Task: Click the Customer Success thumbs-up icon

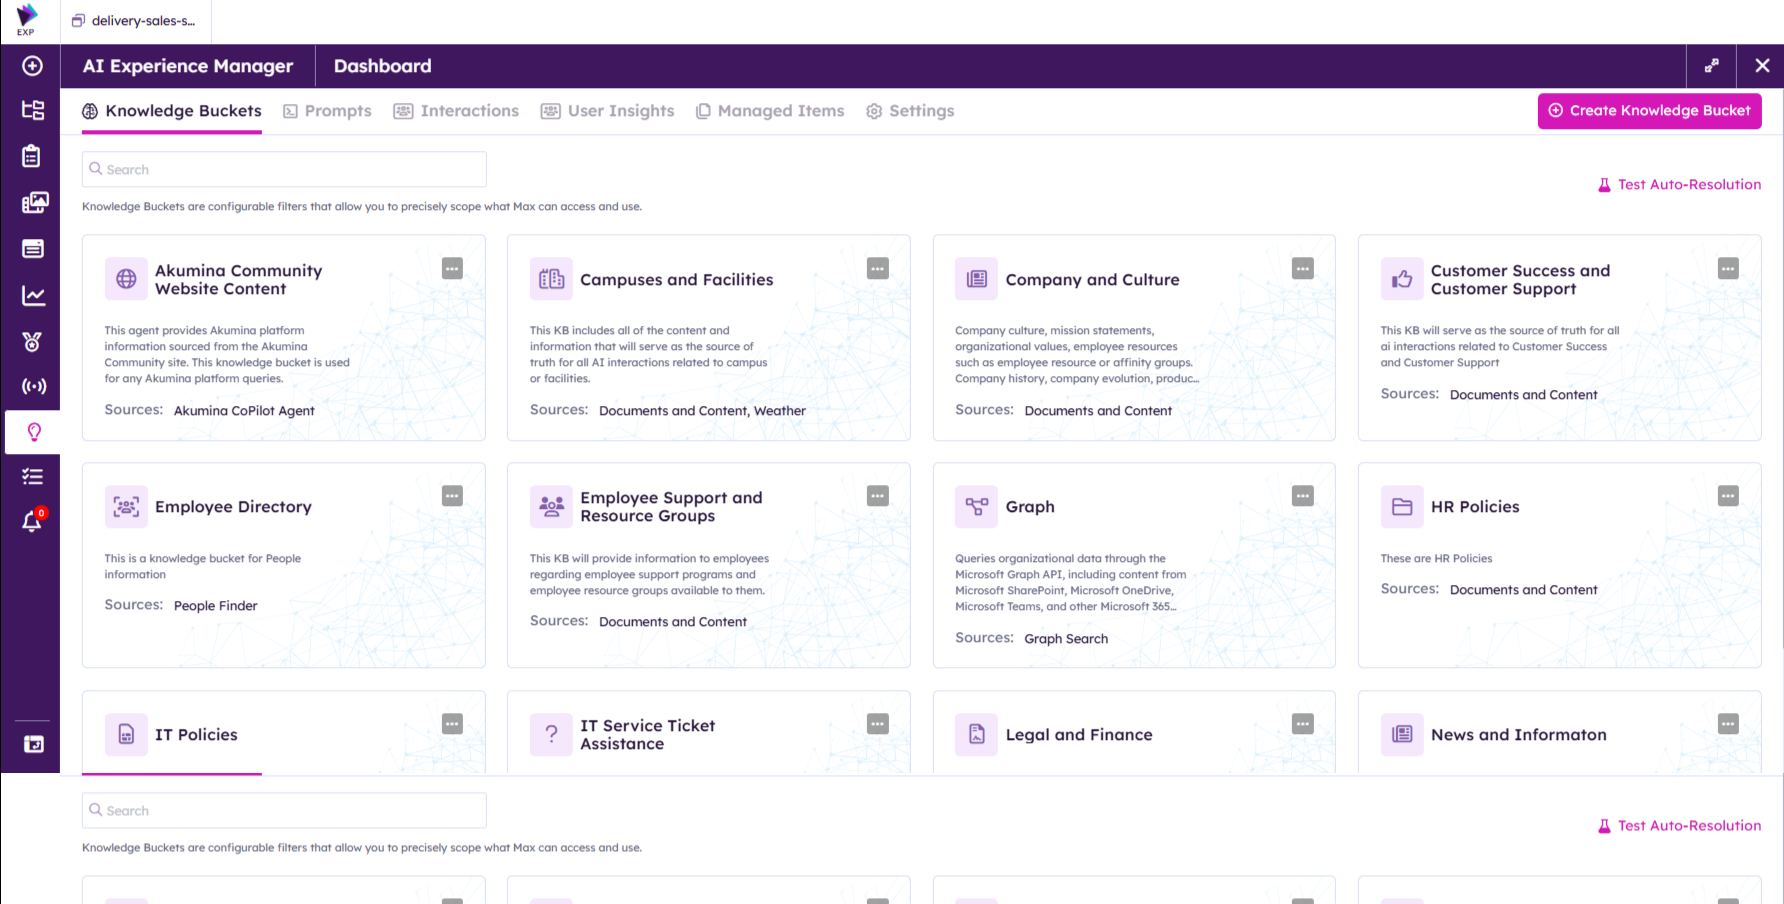Action: 1402,279
